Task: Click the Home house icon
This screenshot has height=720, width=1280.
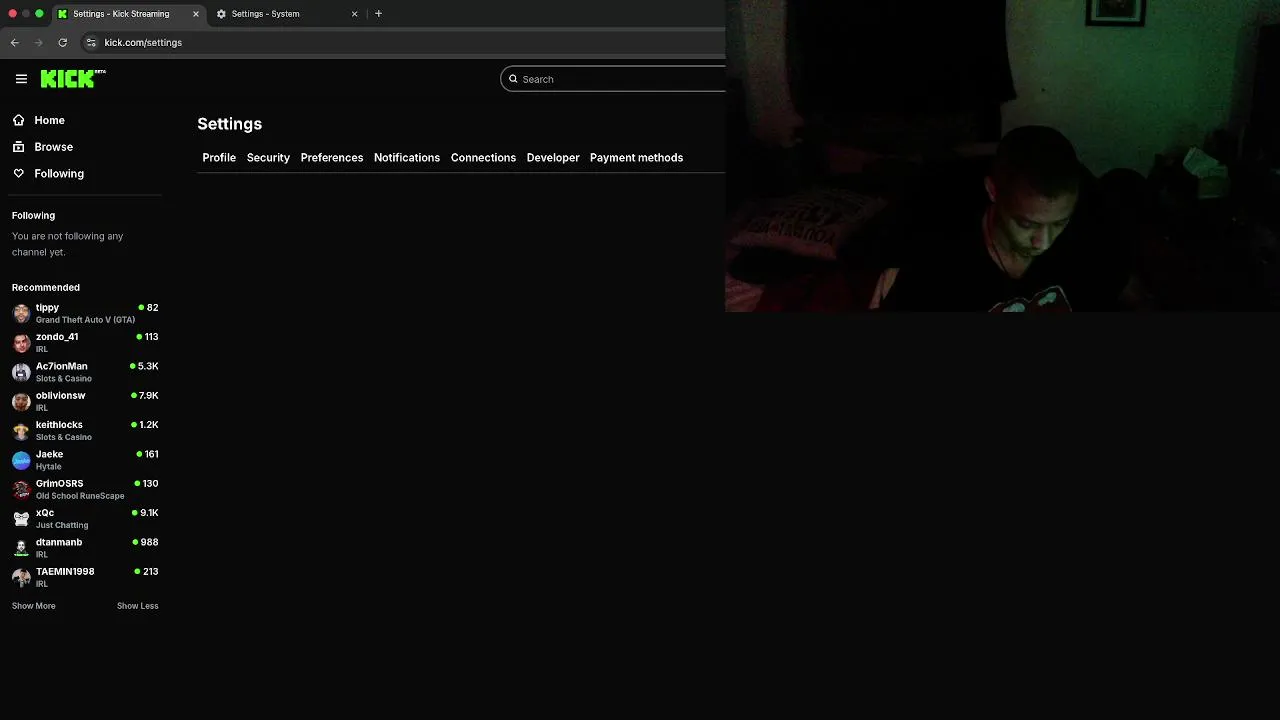Action: click(x=18, y=120)
